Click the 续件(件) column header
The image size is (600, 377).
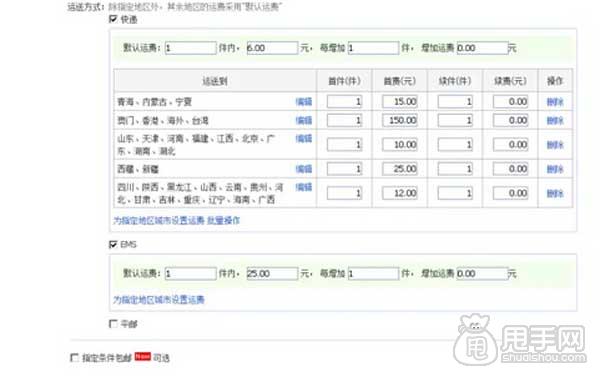455,81
